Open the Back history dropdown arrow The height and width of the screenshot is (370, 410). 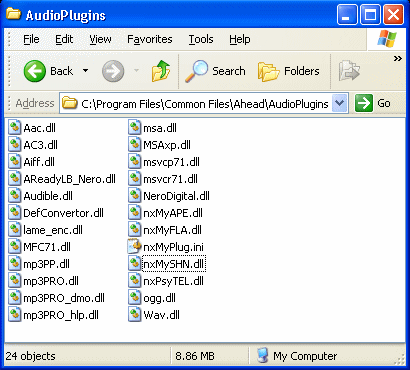point(86,71)
